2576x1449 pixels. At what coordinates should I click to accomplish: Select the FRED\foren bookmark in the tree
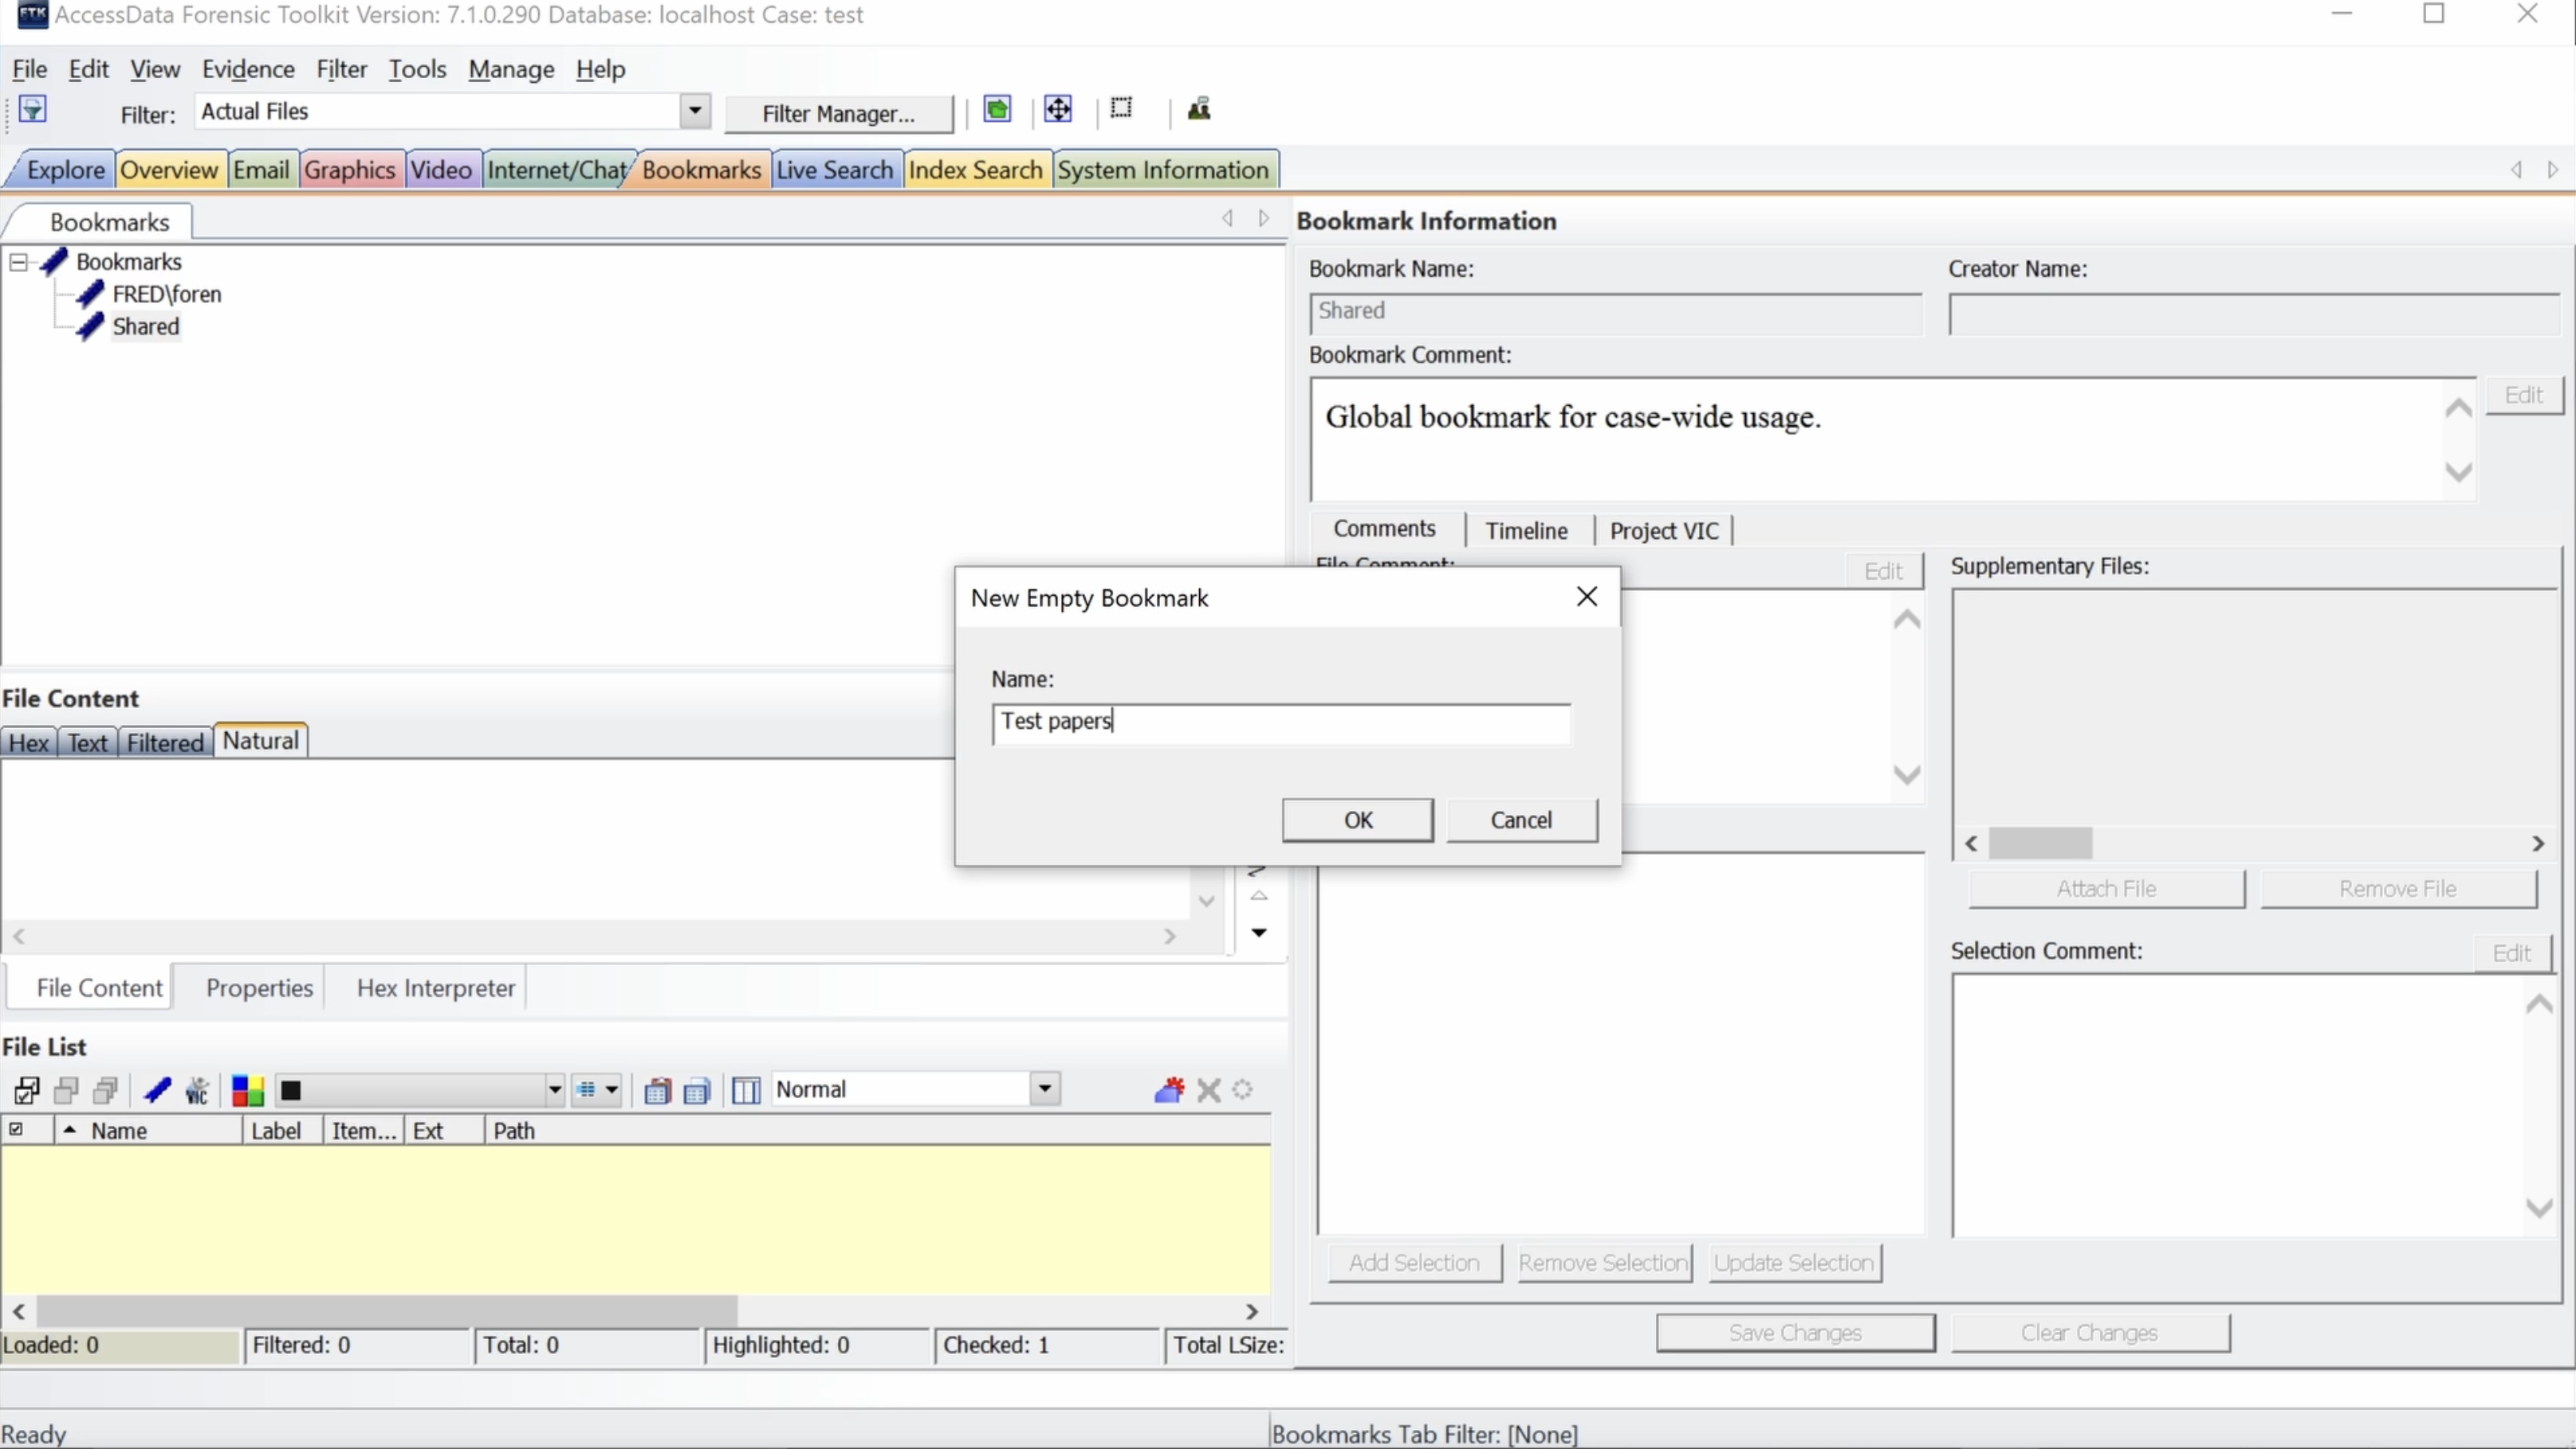click(167, 294)
